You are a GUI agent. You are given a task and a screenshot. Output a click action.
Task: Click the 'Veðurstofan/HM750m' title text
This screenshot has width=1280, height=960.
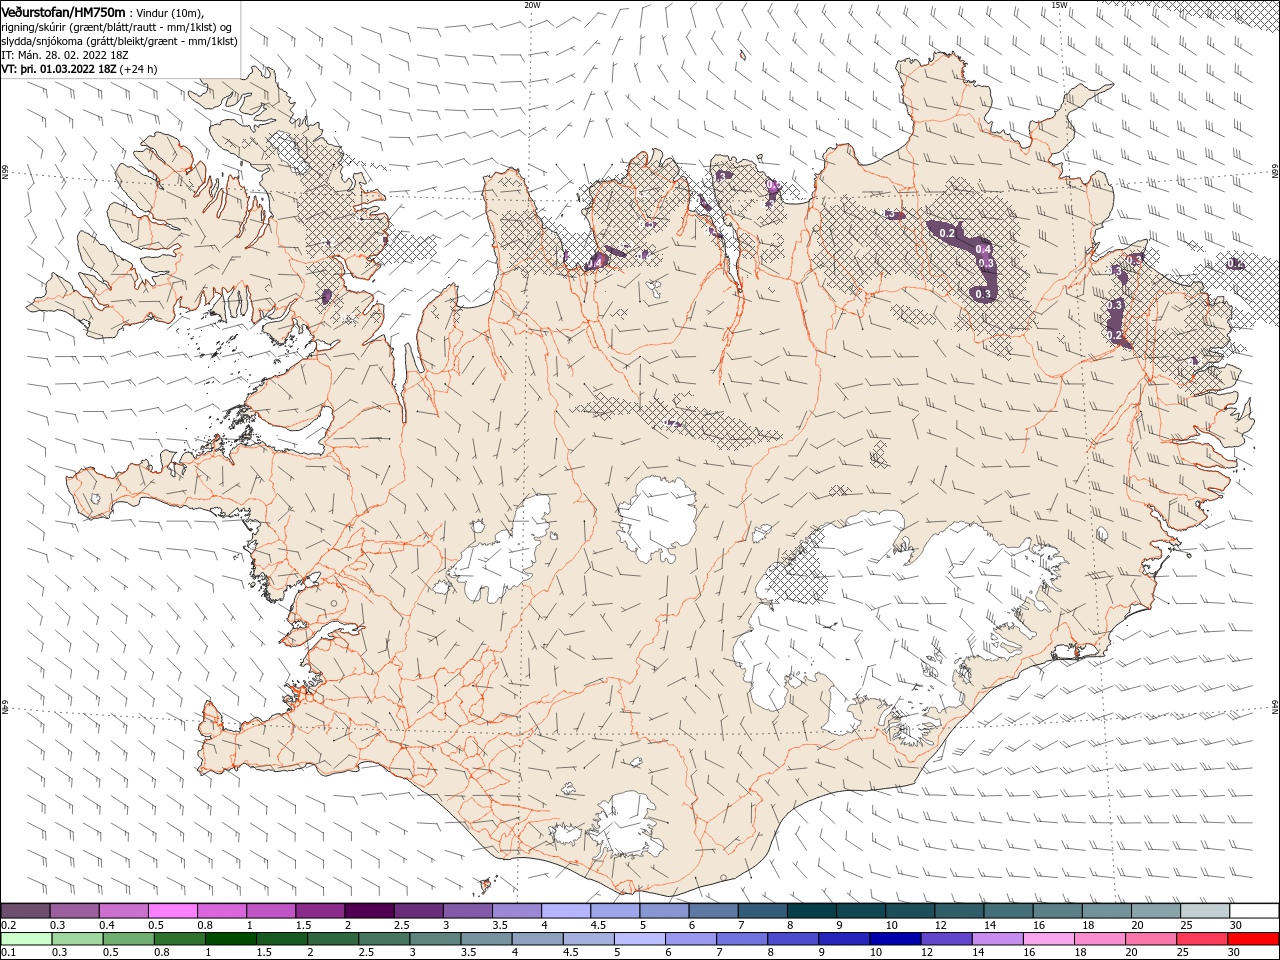tap(63, 11)
